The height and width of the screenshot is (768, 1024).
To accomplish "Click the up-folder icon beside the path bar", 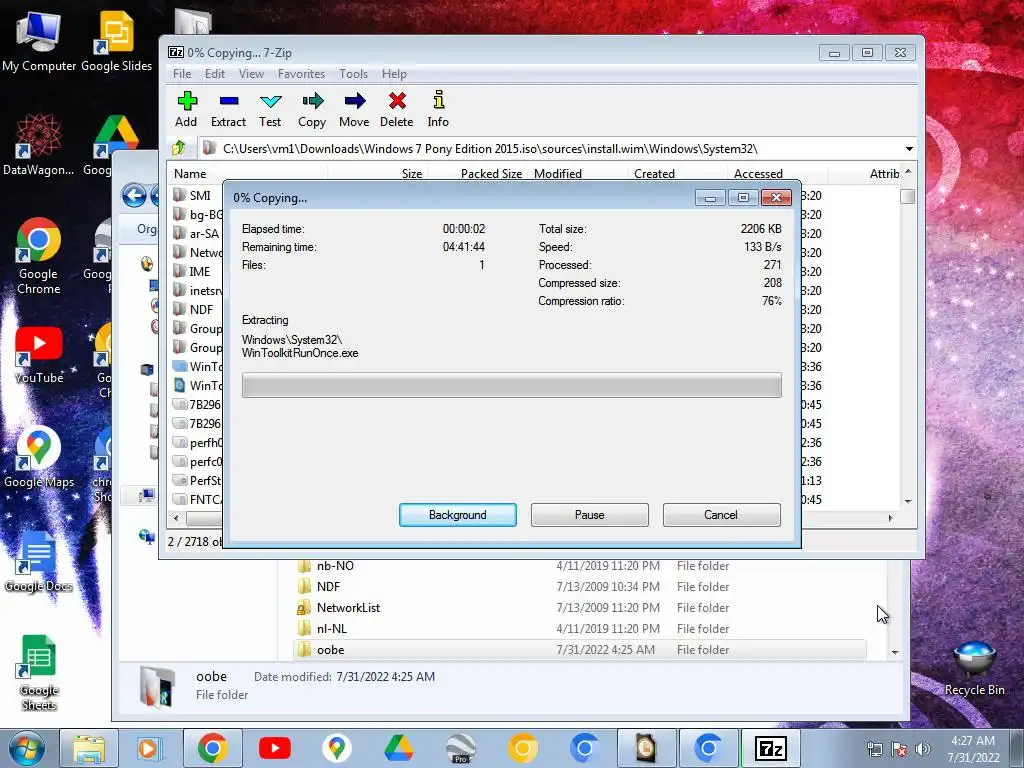I will coord(179,148).
